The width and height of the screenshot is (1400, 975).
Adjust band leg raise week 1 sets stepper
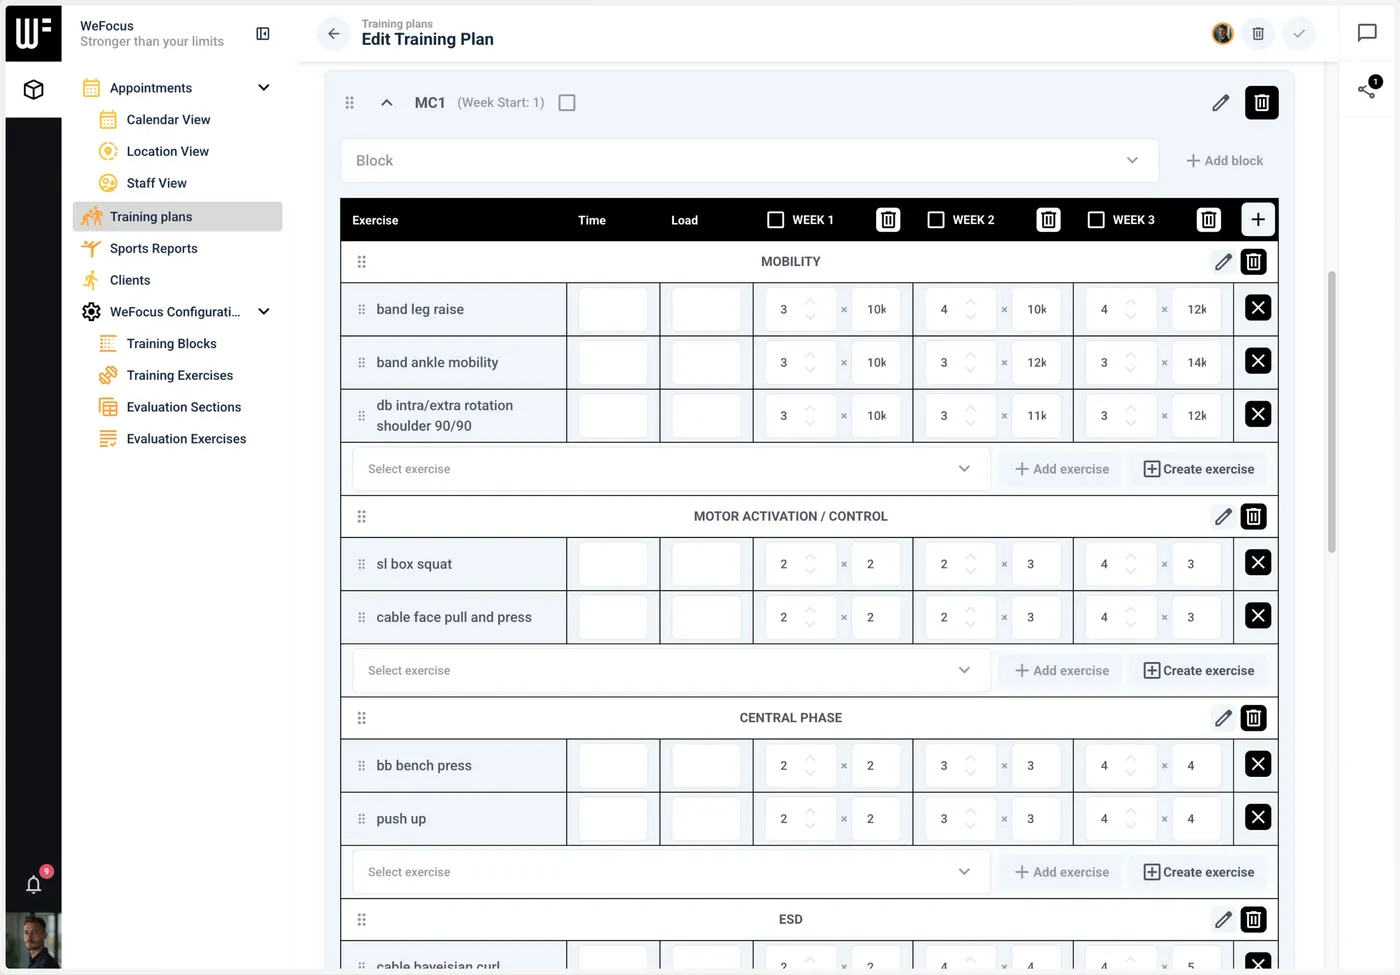811,310
